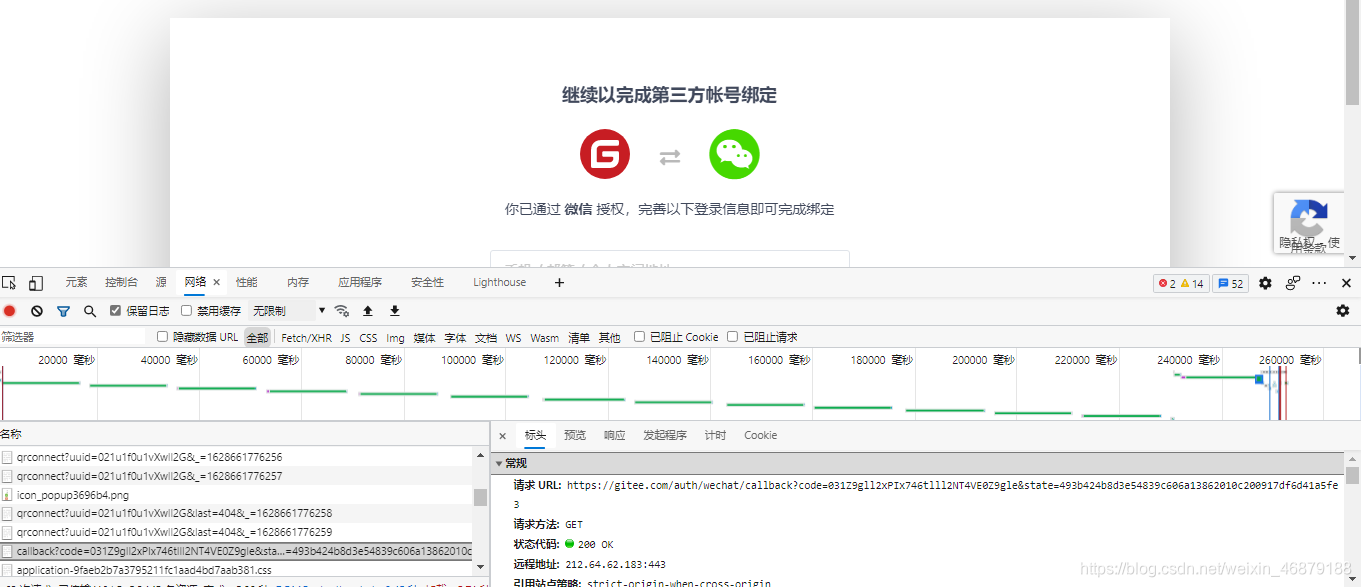Click the reCAPTCHA badge
This screenshot has width=1361, height=587.
coord(1309,223)
